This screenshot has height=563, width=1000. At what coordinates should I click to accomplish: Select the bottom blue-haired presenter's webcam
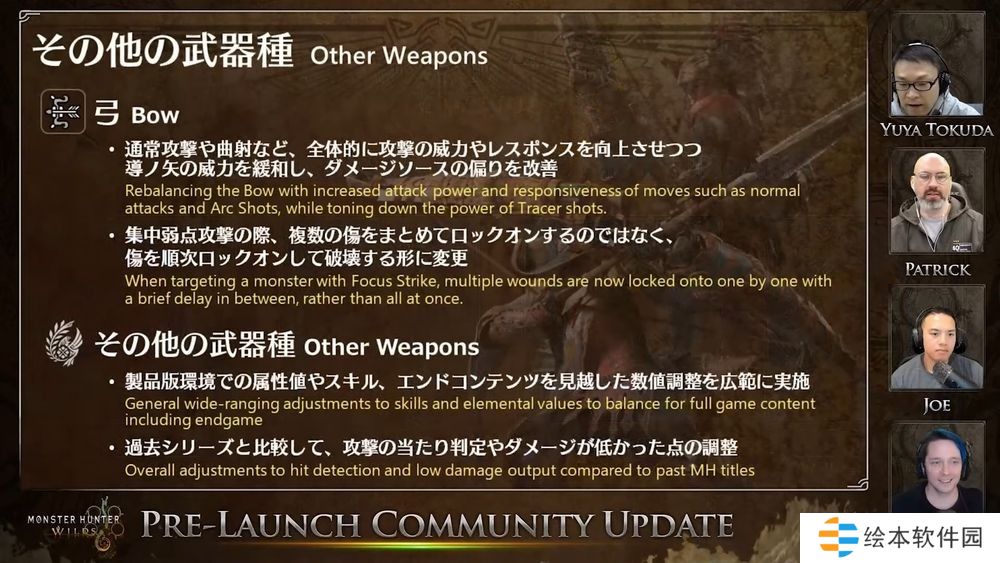click(937, 468)
